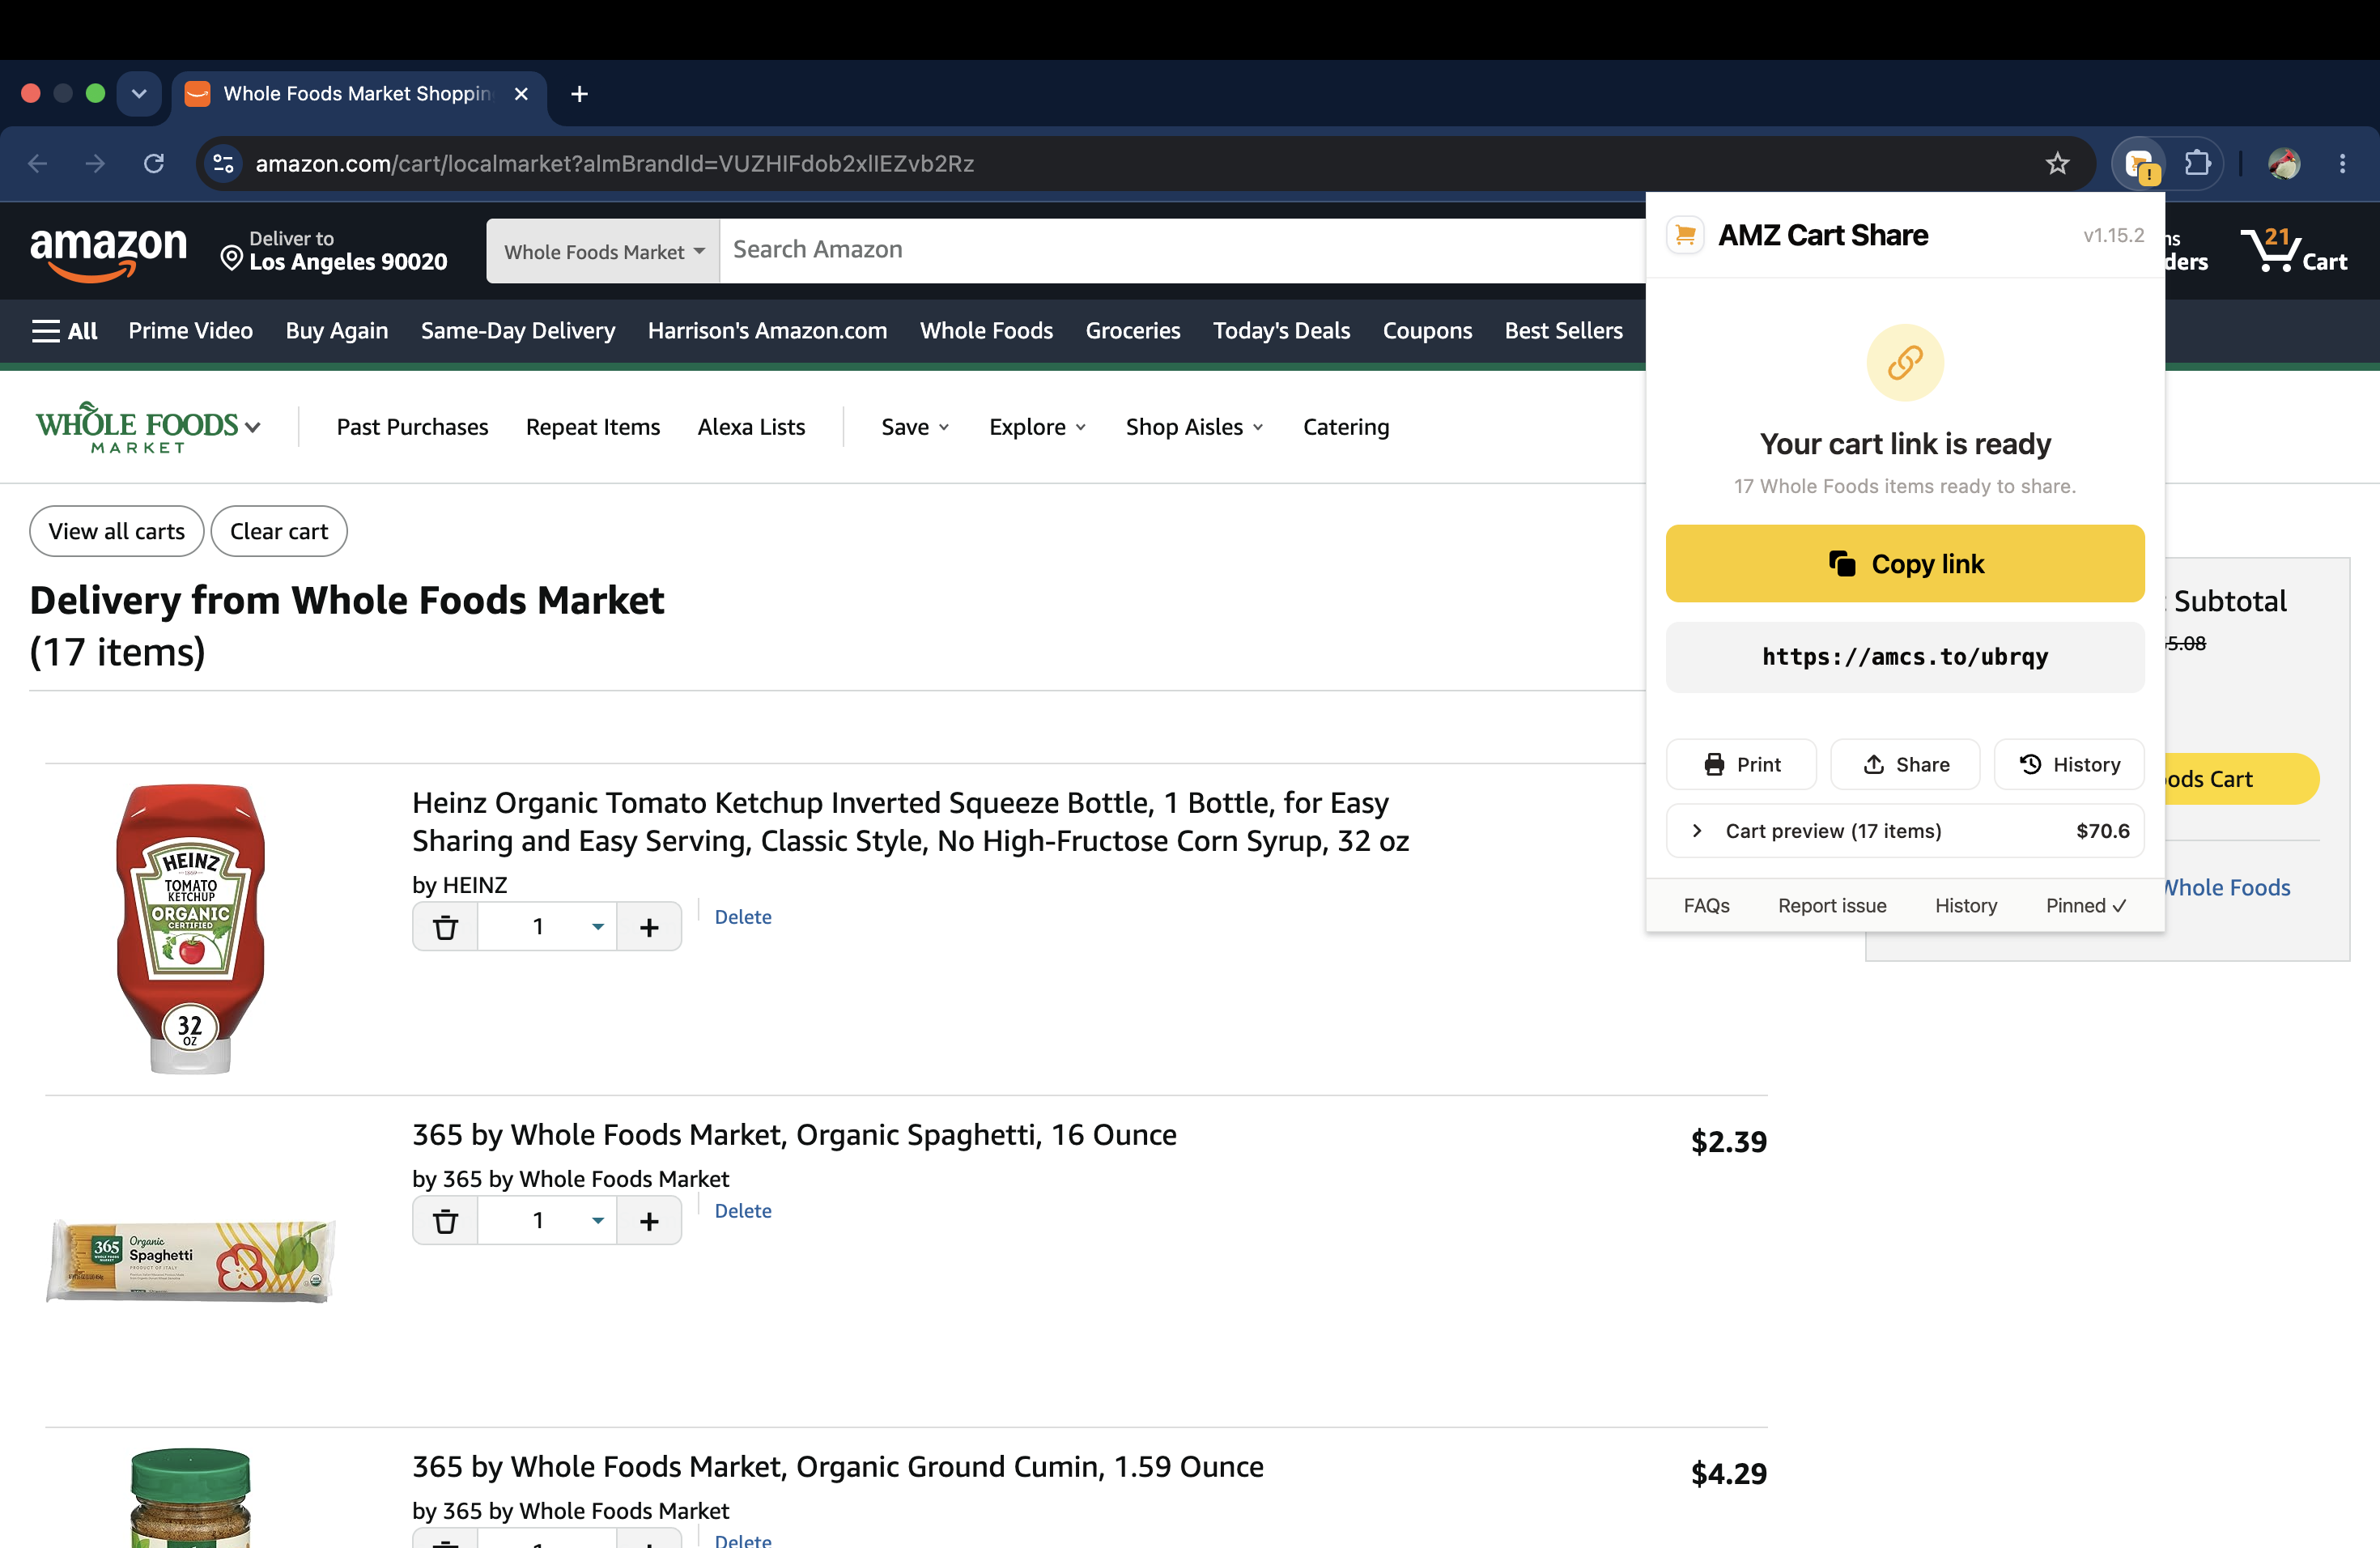Open Catering page
Screen dimensions: 2380x1548
1346,428
